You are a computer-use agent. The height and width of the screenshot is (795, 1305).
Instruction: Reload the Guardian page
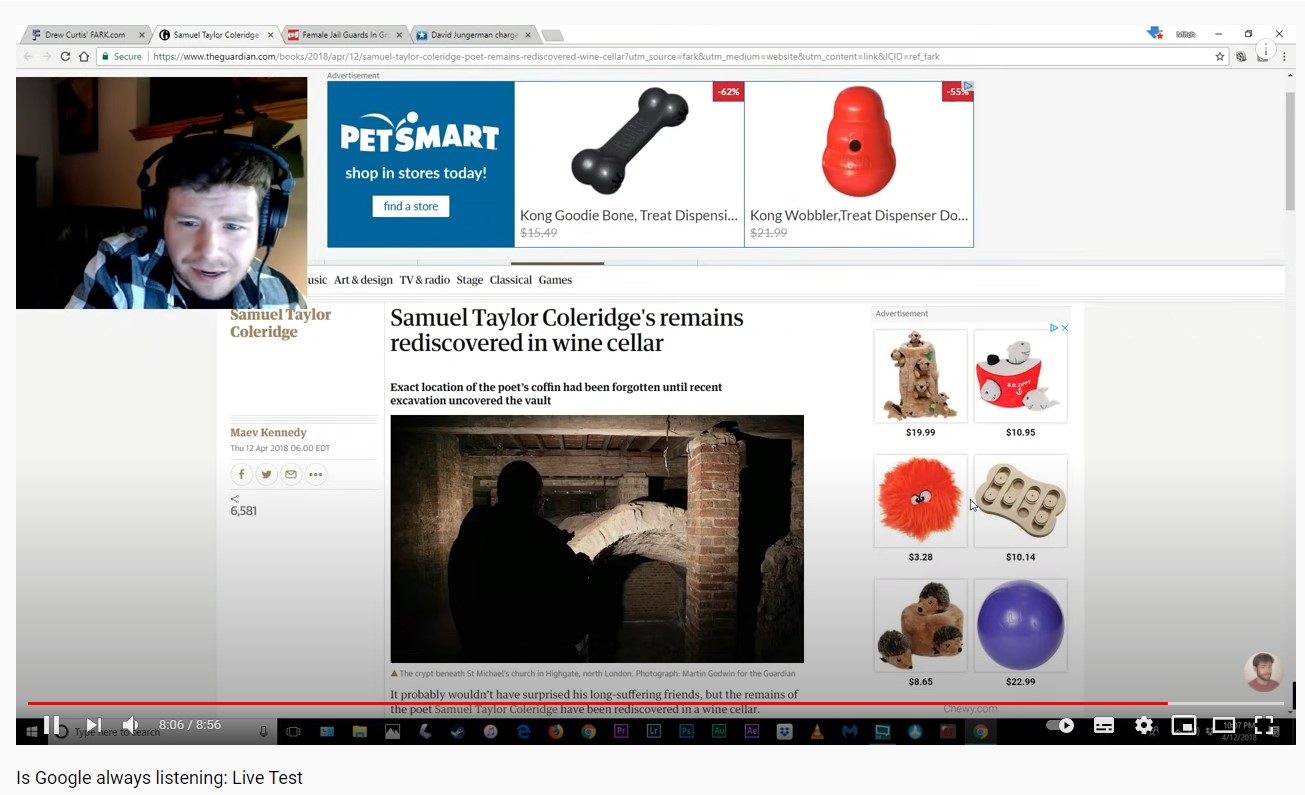(x=66, y=57)
